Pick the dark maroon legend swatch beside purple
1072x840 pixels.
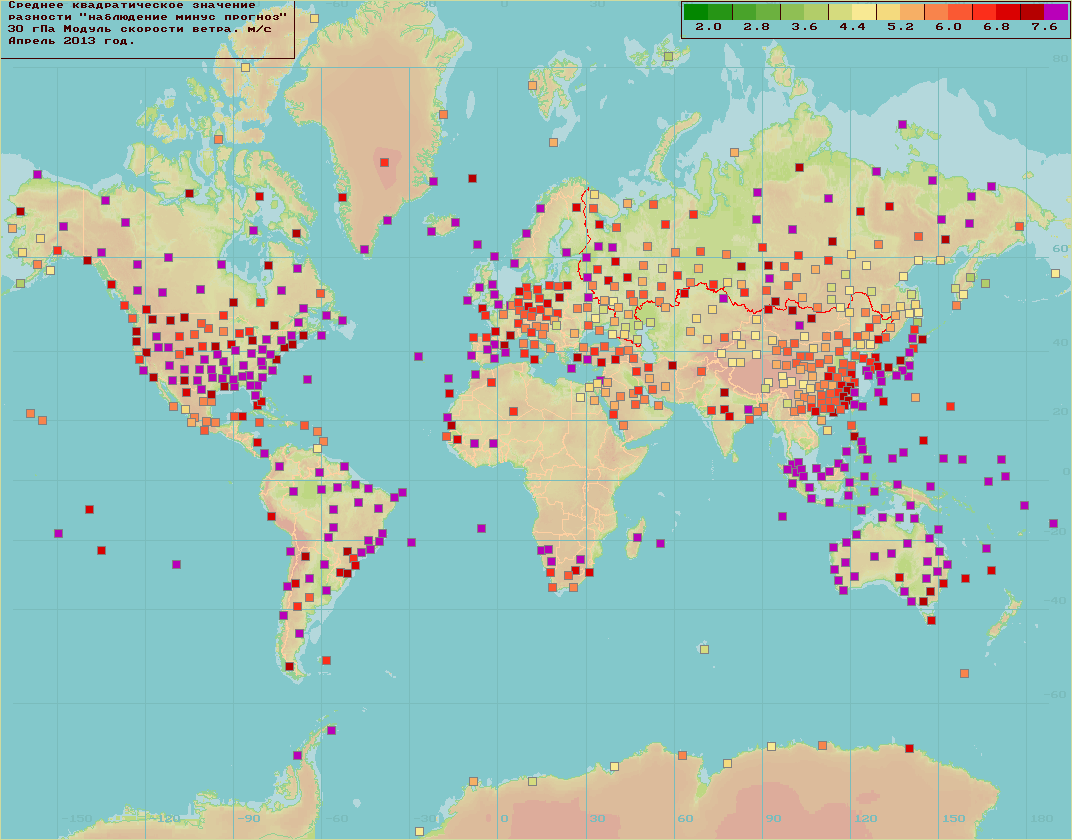(1032, 12)
